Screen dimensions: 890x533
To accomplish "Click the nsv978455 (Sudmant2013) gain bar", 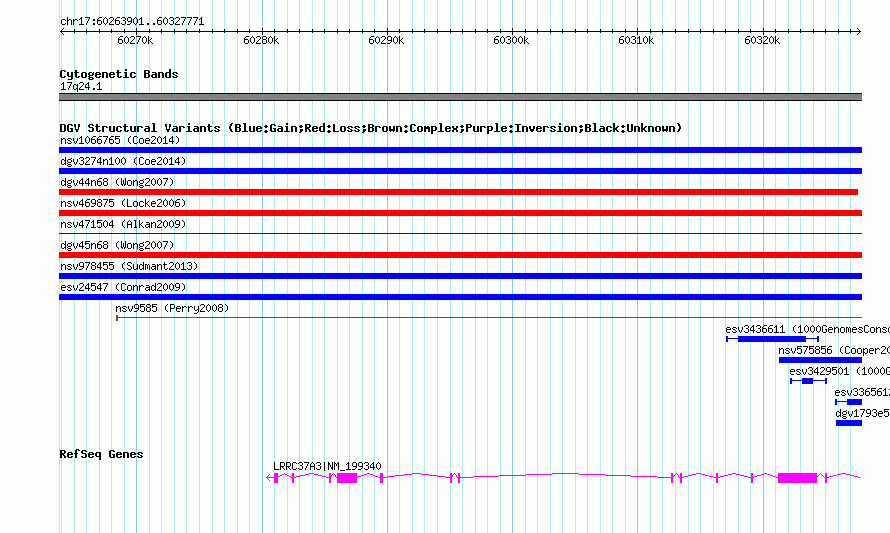I will click(x=460, y=276).
